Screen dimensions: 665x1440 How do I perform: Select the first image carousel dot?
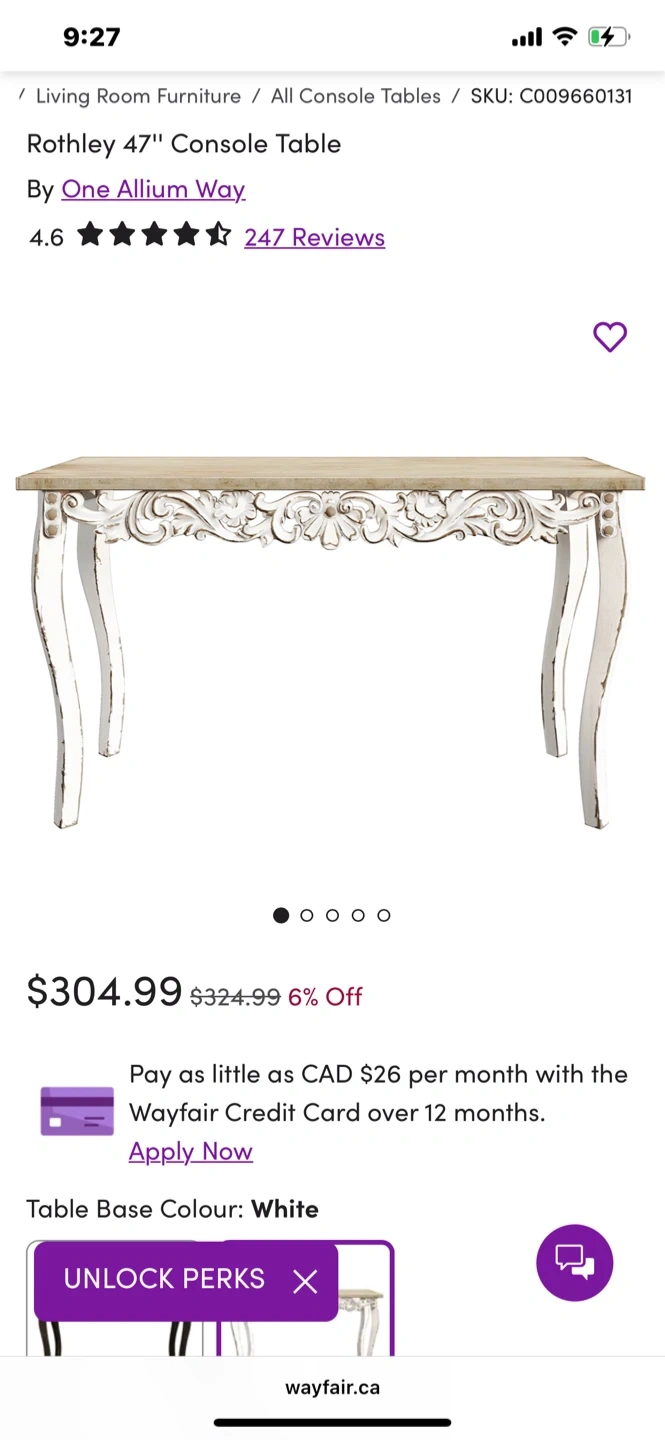click(281, 915)
